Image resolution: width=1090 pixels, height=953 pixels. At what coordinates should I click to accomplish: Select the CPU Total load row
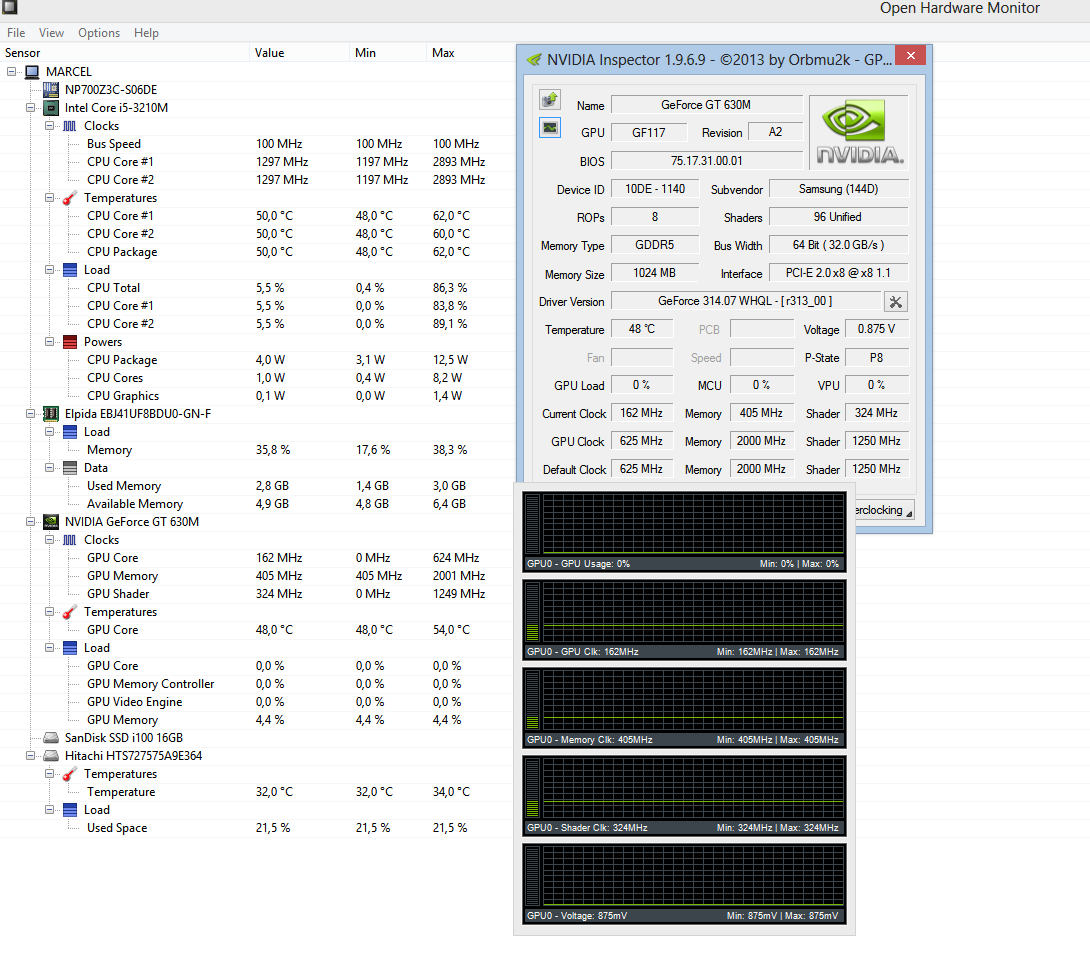coord(257,288)
